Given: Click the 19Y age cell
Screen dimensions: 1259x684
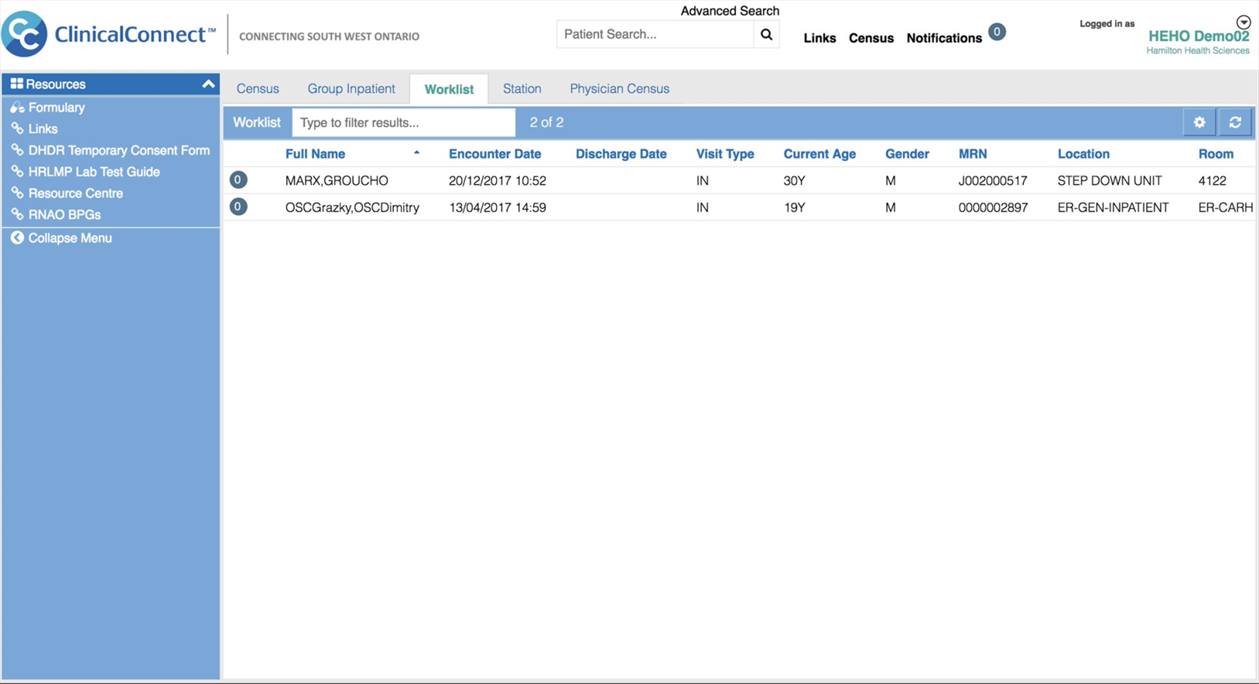Looking at the screenshot, I should tap(794, 208).
